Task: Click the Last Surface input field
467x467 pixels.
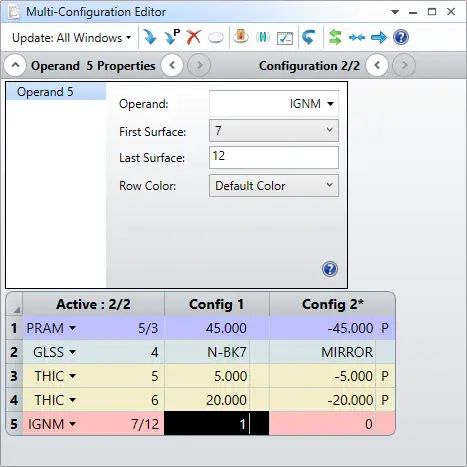Action: (274, 157)
